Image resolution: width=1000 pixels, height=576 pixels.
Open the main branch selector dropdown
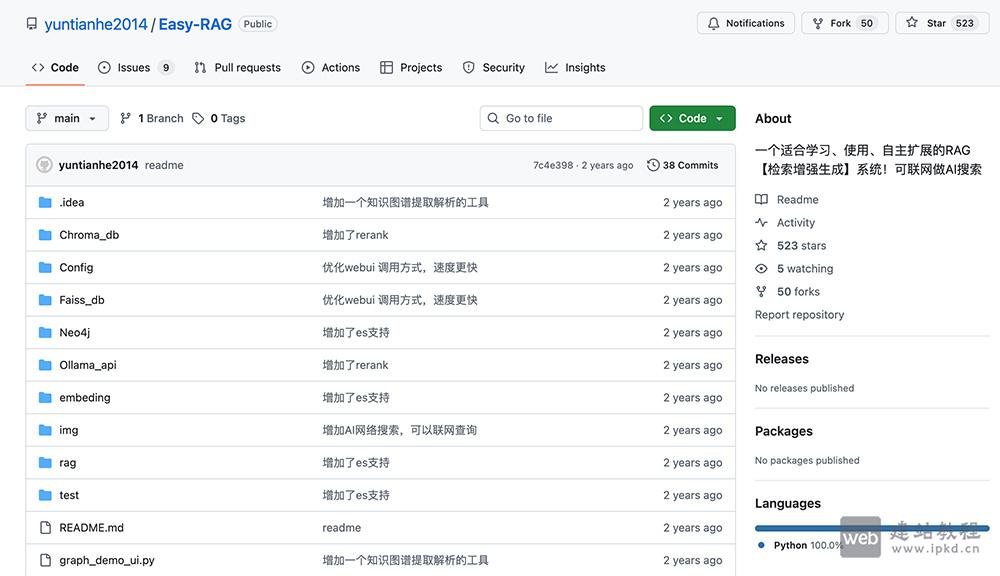[x=66, y=118]
